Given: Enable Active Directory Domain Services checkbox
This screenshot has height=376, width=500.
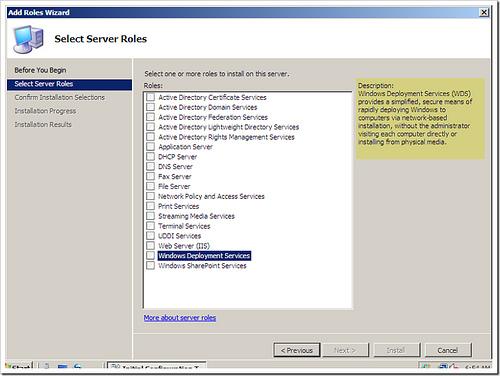Looking at the screenshot, I should 150,107.
